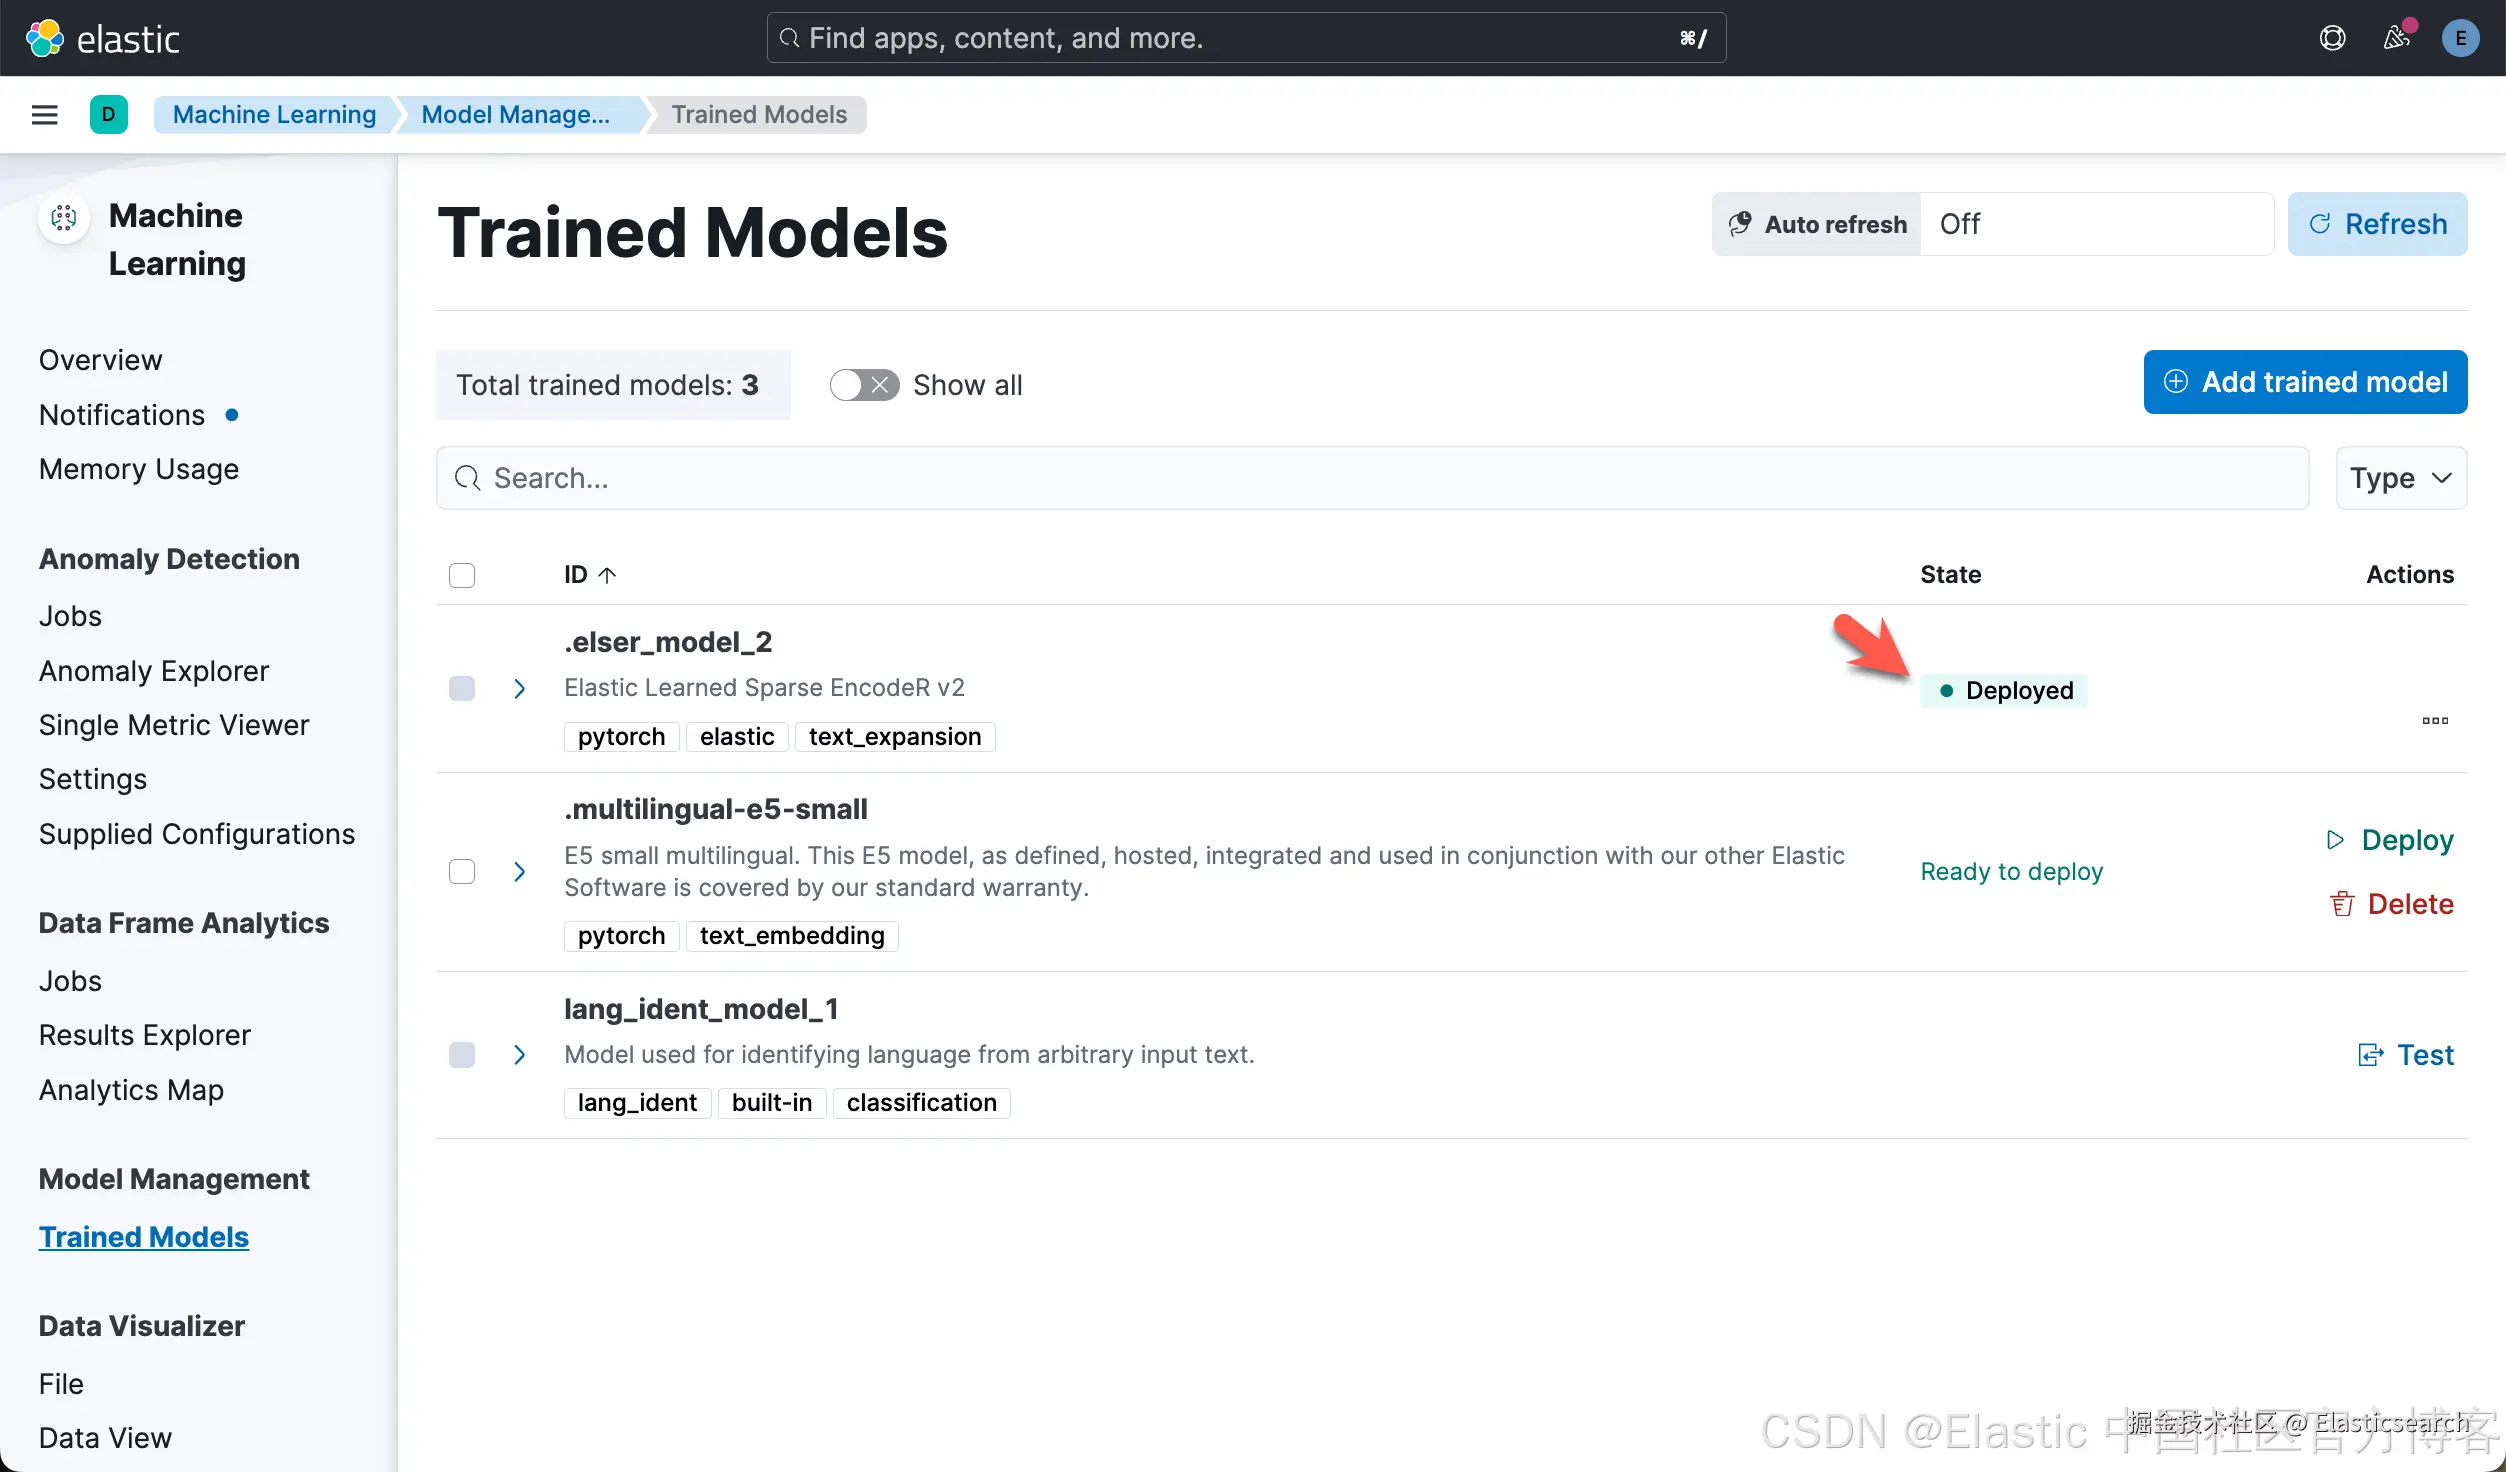This screenshot has height=1472, width=2506.
Task: Open the hamburger navigation menu
Action: (x=45, y=115)
